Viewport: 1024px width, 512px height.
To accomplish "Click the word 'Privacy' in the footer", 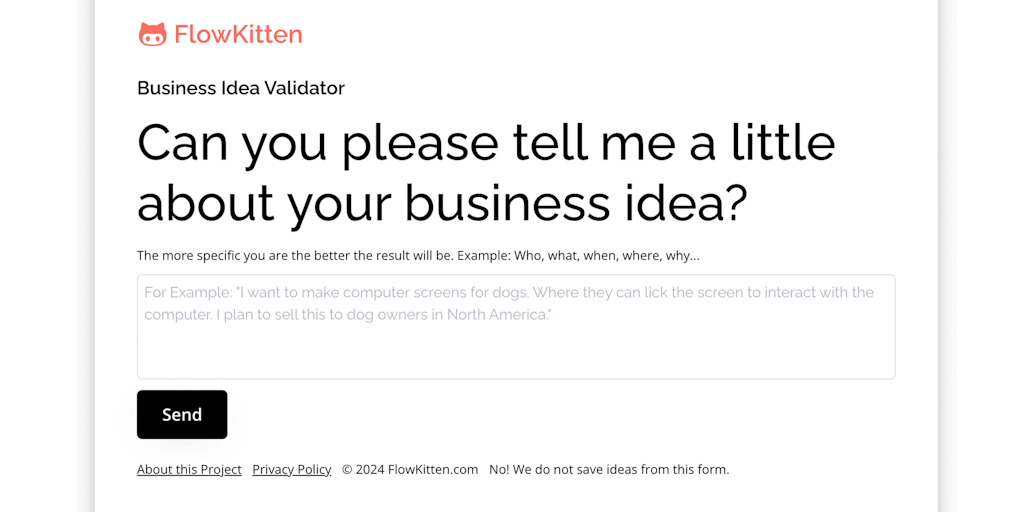I will pyautogui.click(x=273, y=469).
